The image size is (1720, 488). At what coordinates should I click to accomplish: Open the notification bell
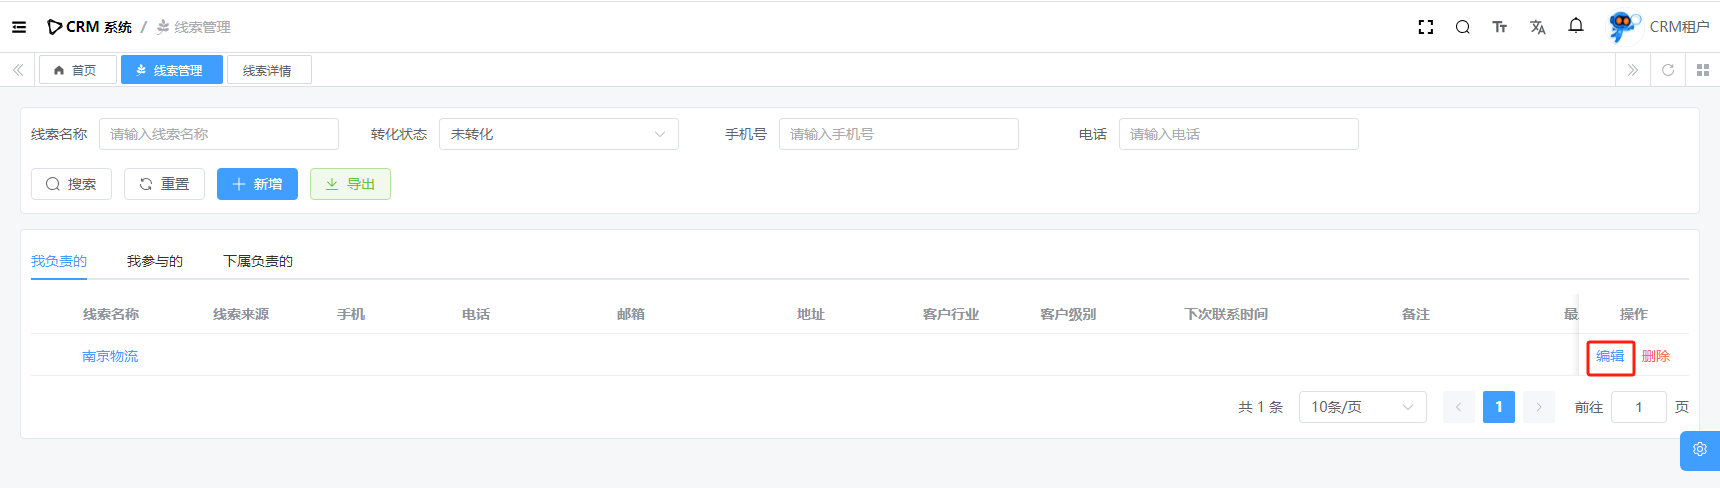(x=1576, y=26)
